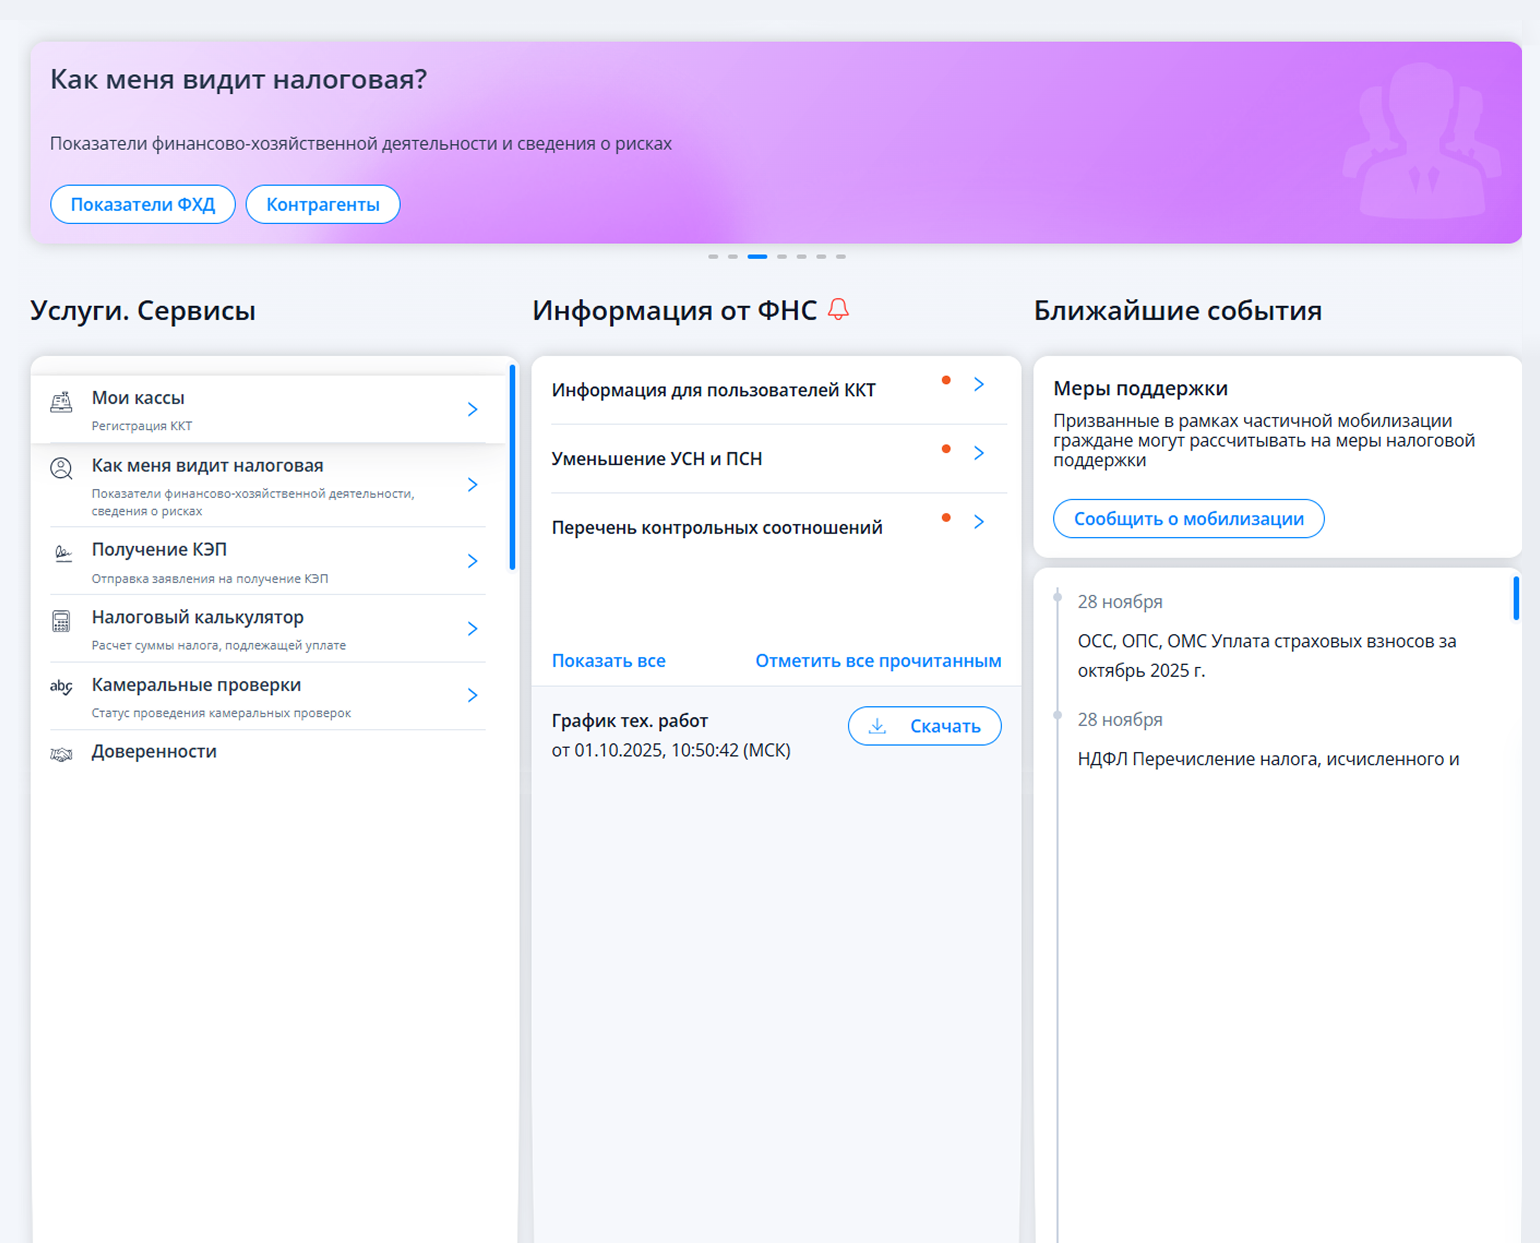The width and height of the screenshot is (1540, 1243).
Task: Open Показатели ФХД button in banner
Action: point(143,204)
